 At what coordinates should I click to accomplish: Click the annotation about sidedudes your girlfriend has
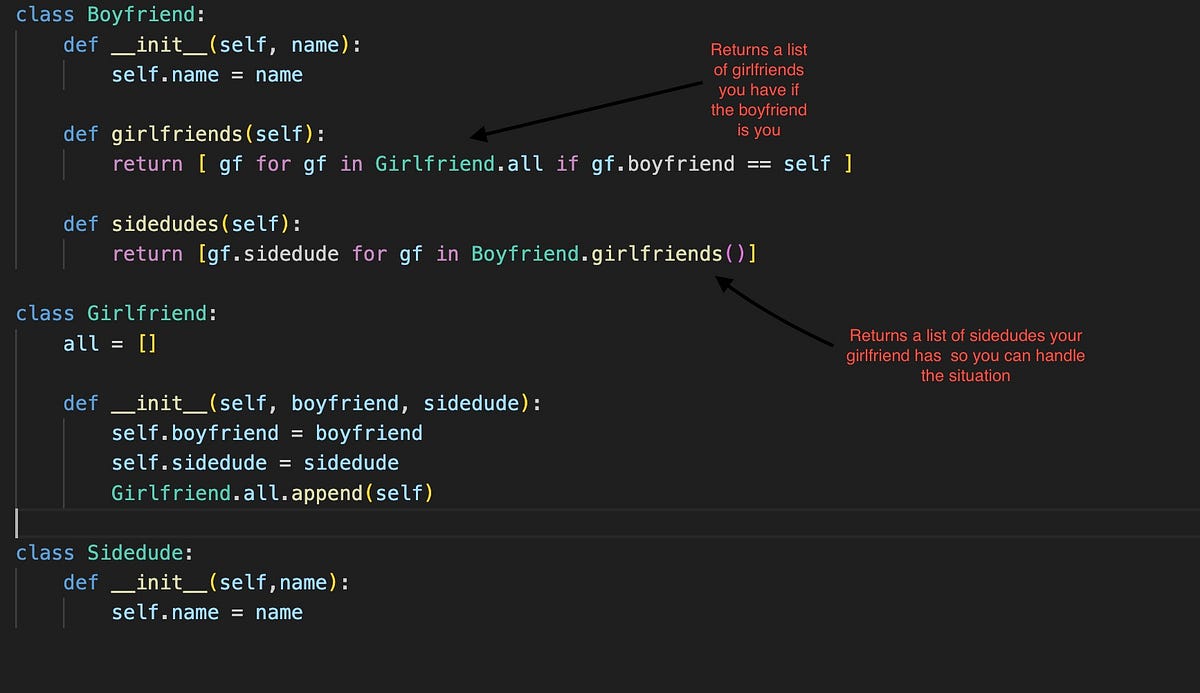click(965, 356)
